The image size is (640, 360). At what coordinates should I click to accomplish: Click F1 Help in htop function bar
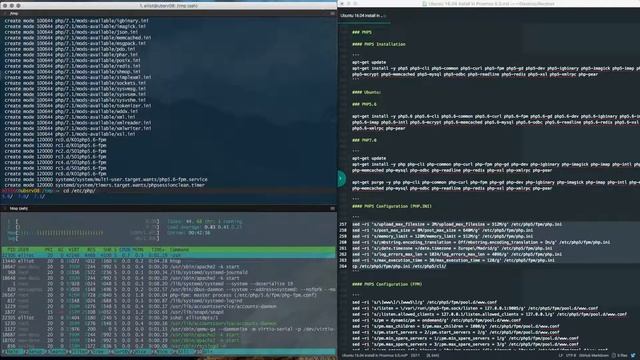(13, 351)
